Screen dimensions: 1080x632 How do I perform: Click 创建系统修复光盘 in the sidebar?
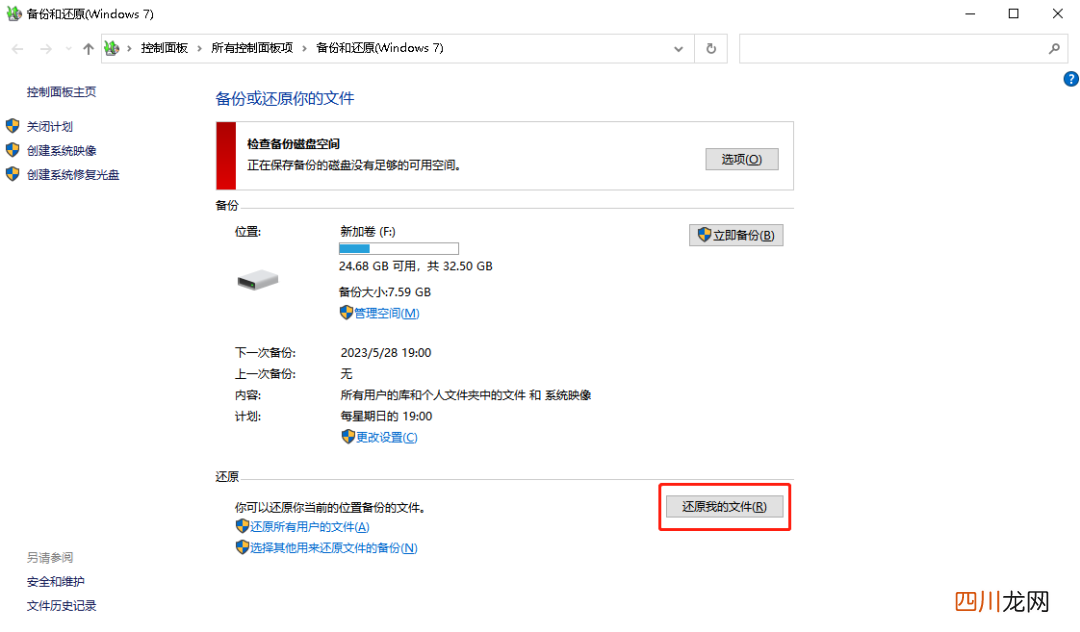73,175
